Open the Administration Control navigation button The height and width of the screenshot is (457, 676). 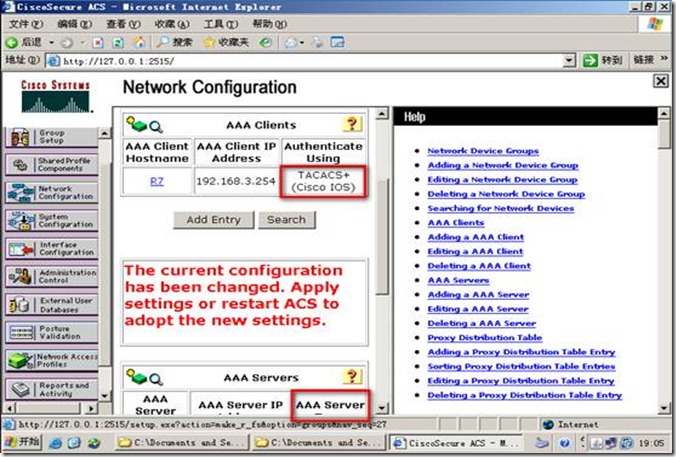pyautogui.click(x=52, y=277)
